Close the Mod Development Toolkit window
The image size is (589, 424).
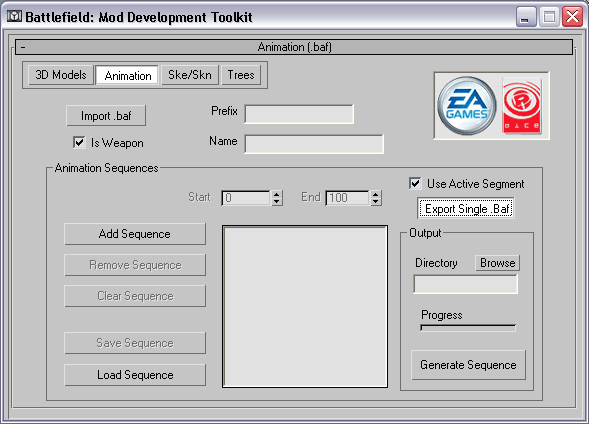coord(572,17)
